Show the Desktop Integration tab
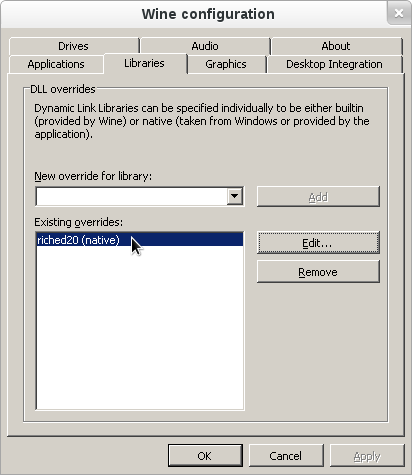This screenshot has height=475, width=412. pos(335,64)
